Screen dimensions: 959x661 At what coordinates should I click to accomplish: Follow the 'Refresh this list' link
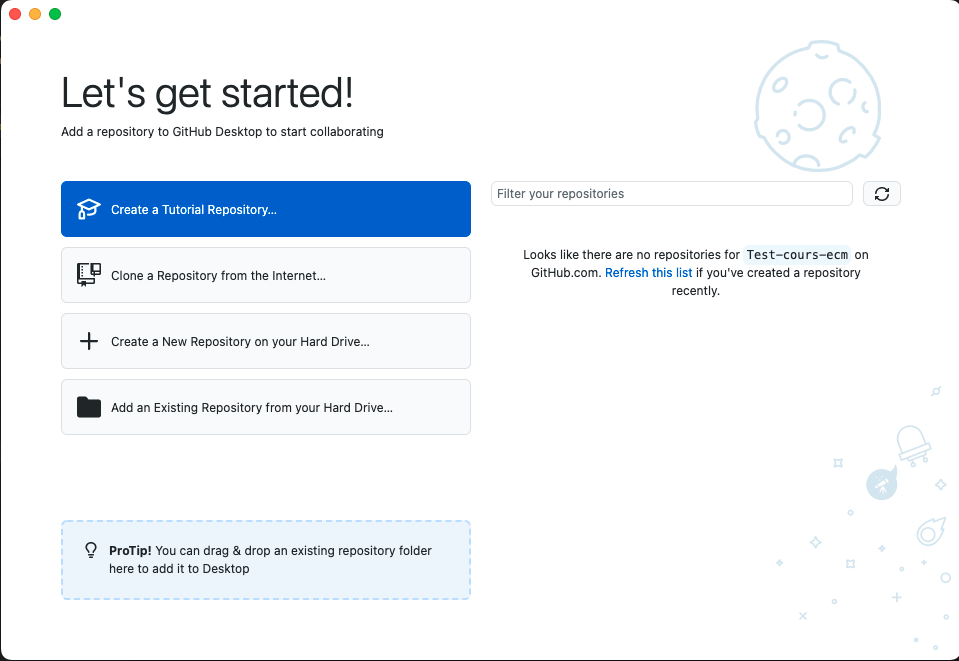tap(648, 273)
